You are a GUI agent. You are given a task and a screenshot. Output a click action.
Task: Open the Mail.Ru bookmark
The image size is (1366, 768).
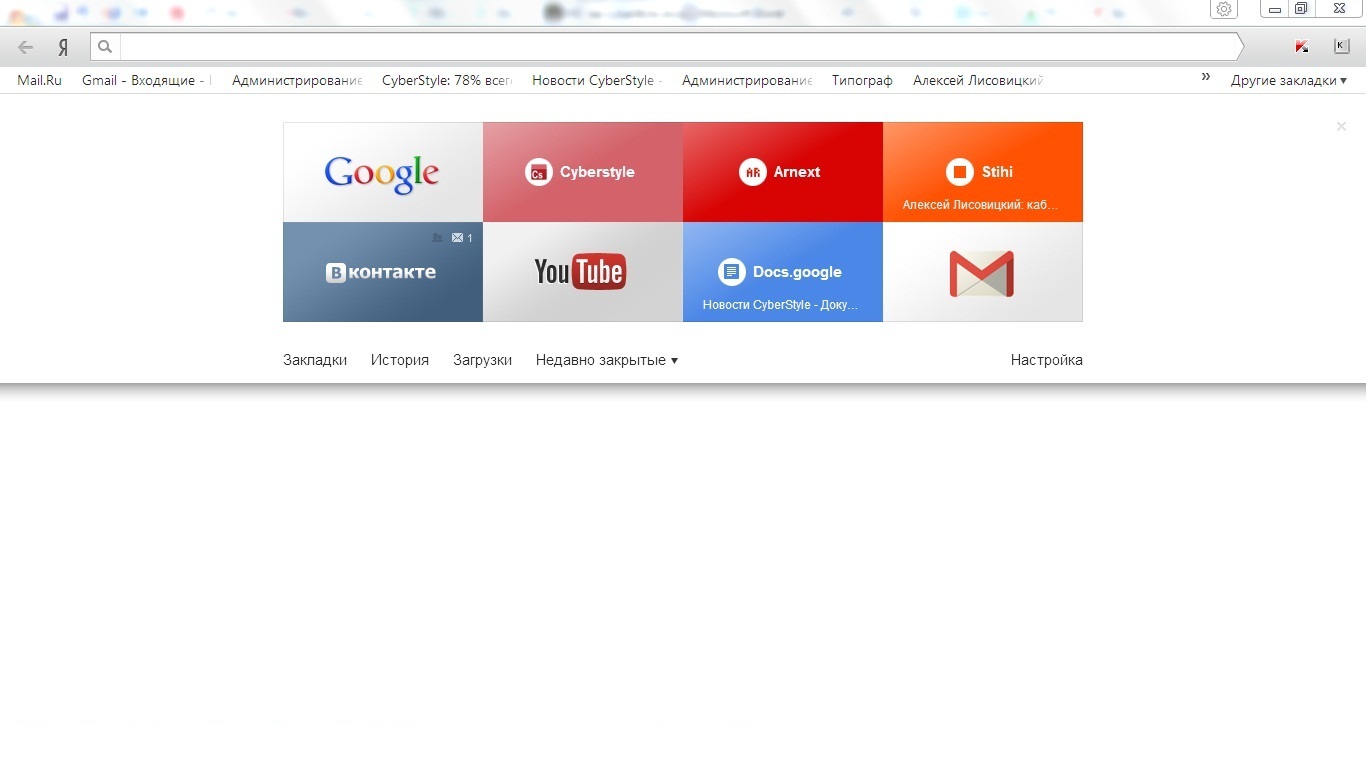point(39,80)
